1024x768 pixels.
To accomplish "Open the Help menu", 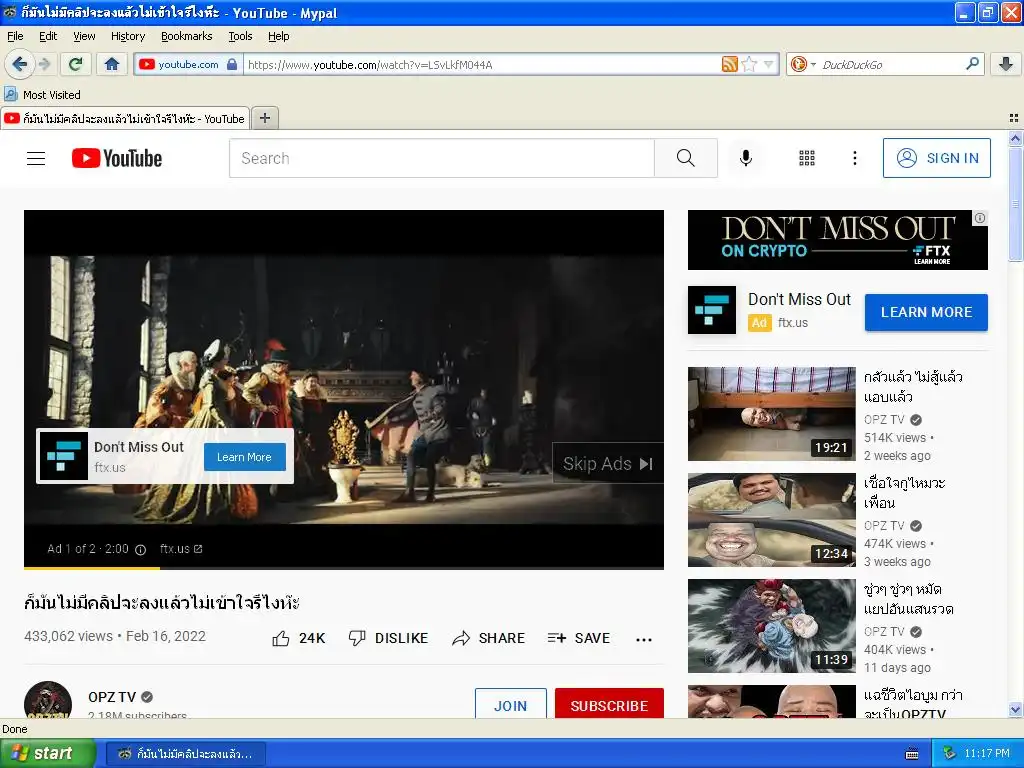I will [279, 36].
